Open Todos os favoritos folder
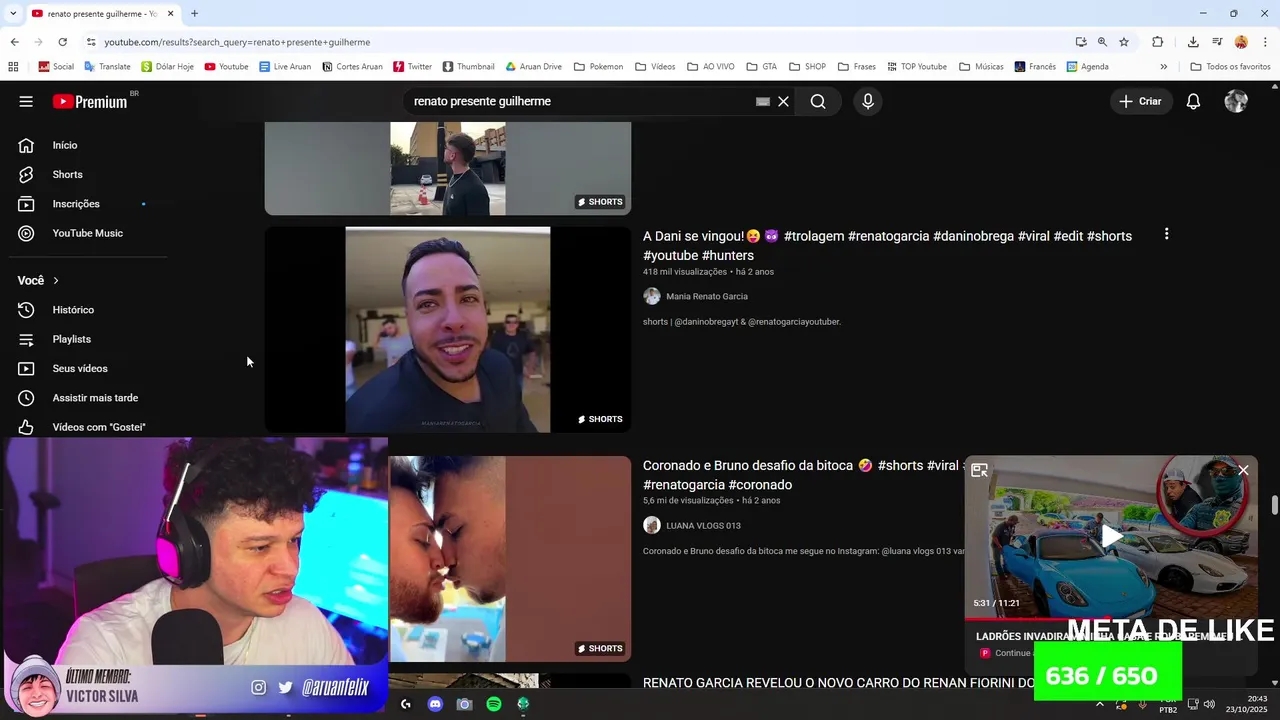This screenshot has width=1280, height=720. [x=1230, y=67]
